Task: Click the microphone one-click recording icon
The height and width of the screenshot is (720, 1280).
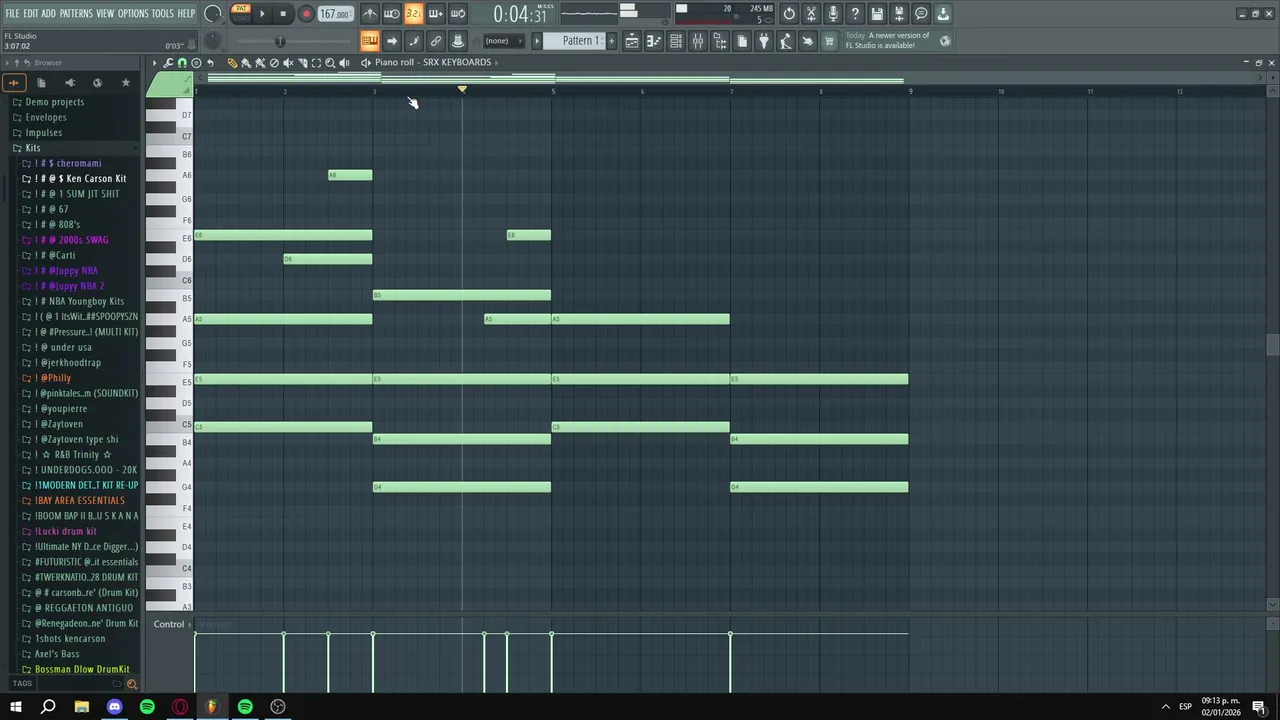Action: point(833,14)
